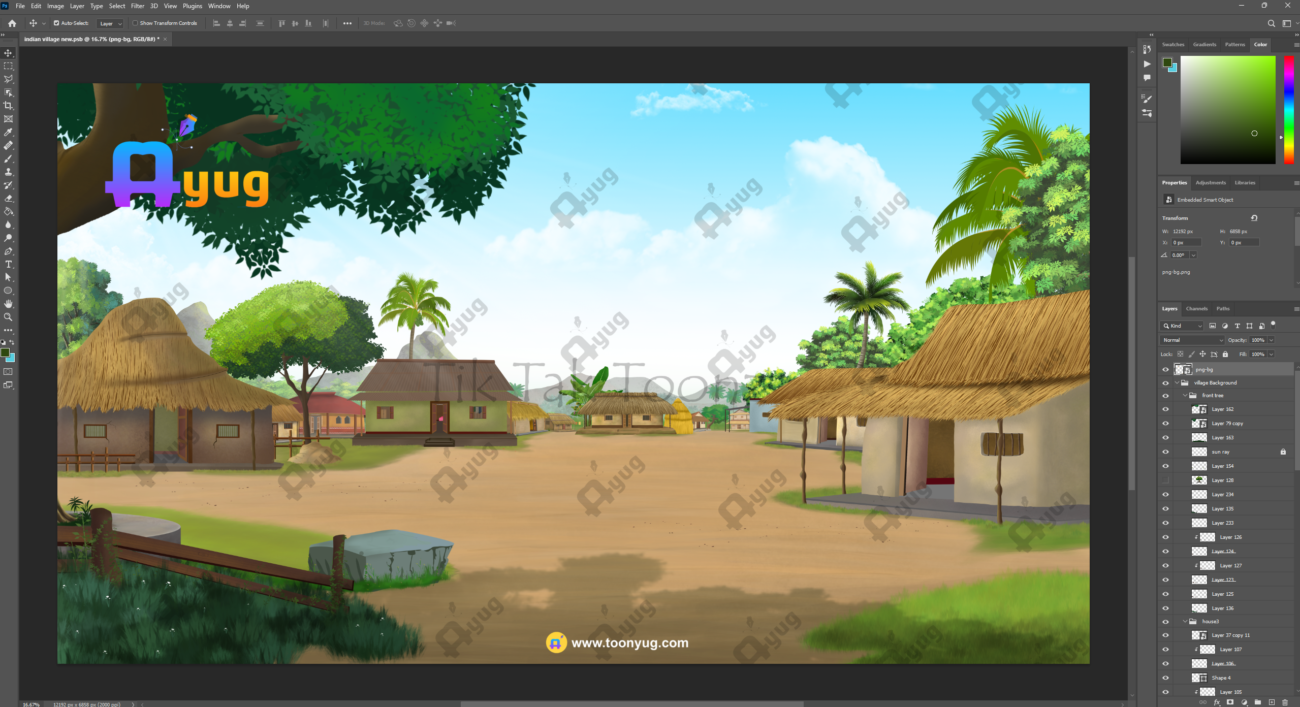This screenshot has width=1300, height=707.
Task: Click the delete layer trash icon
Action: pyautogui.click(x=1285, y=702)
